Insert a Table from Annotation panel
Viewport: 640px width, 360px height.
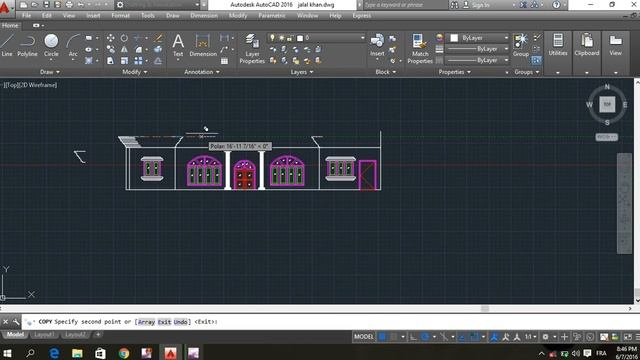click(x=224, y=61)
